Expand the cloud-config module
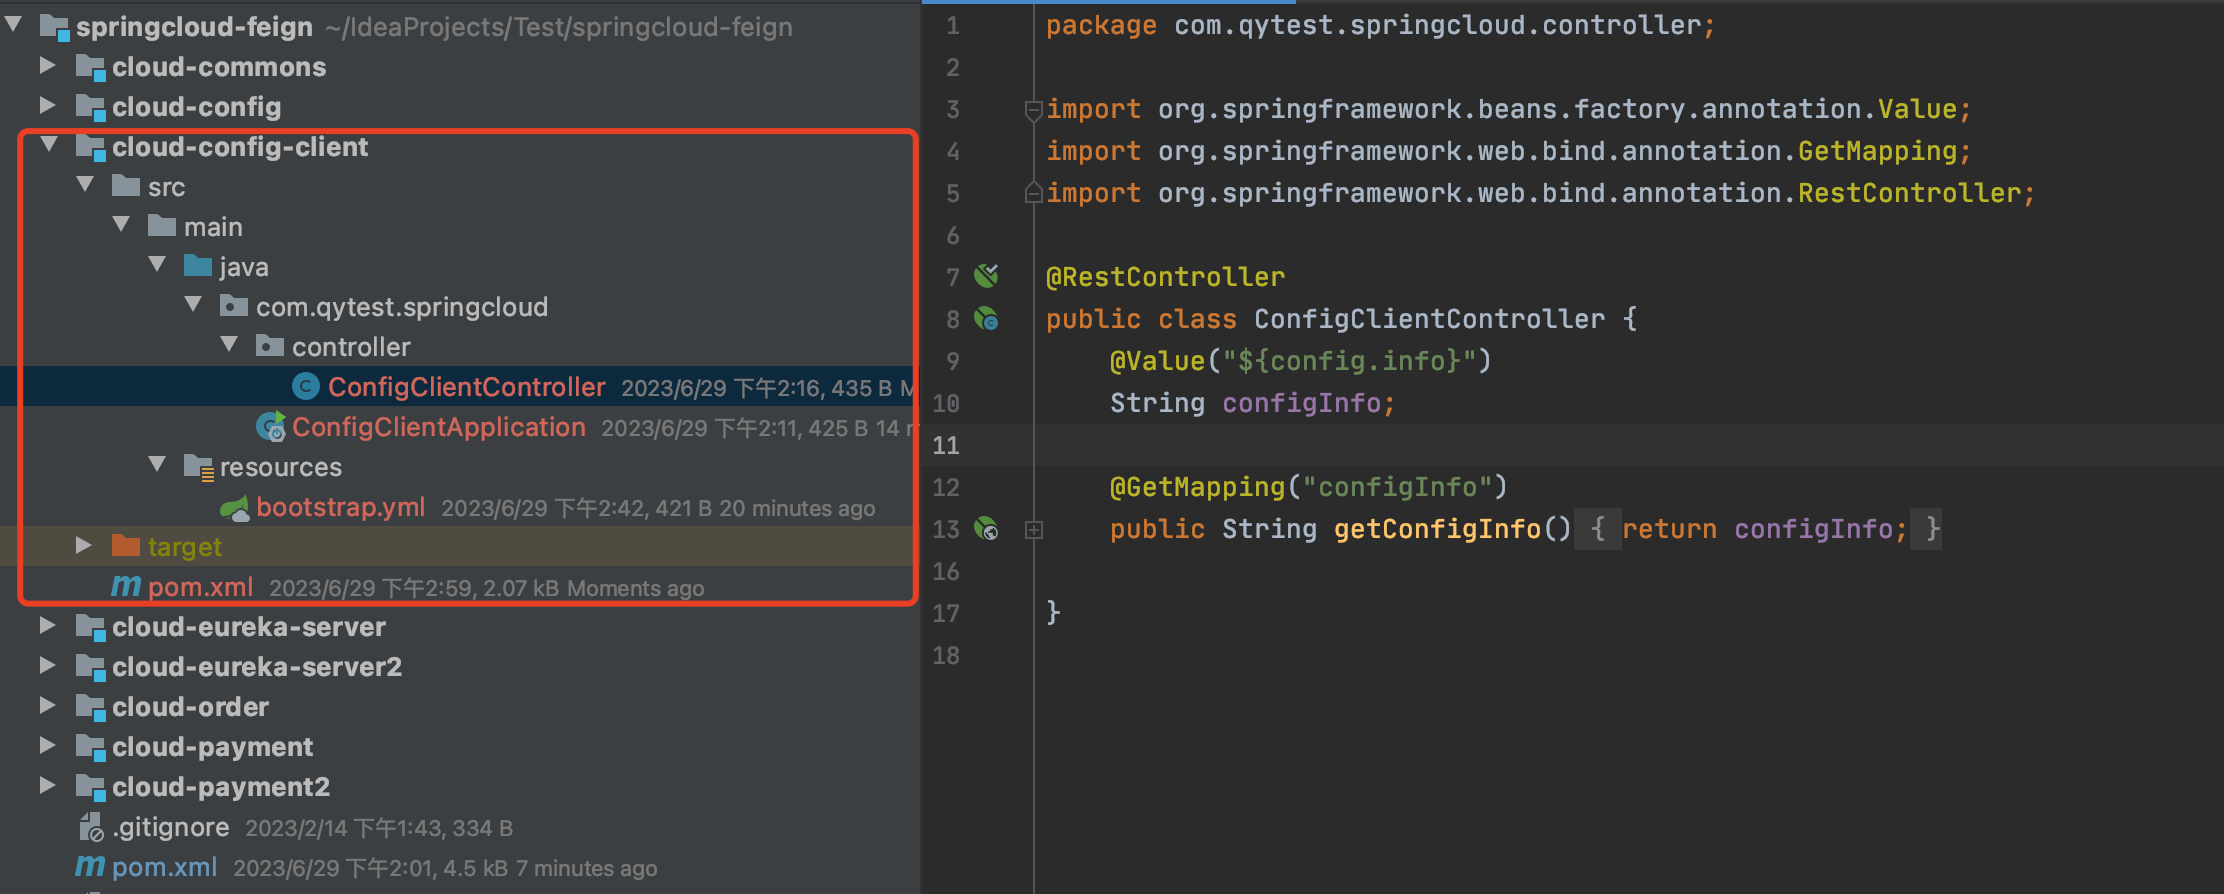Image resolution: width=2224 pixels, height=894 pixels. tap(47, 105)
